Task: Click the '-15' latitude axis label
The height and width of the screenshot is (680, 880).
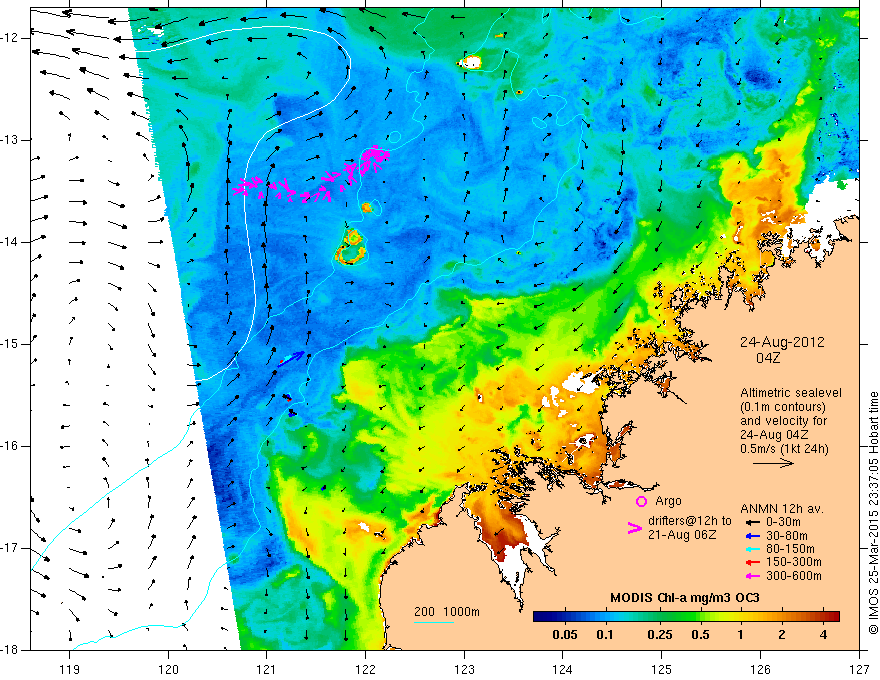Action: coord(9,344)
